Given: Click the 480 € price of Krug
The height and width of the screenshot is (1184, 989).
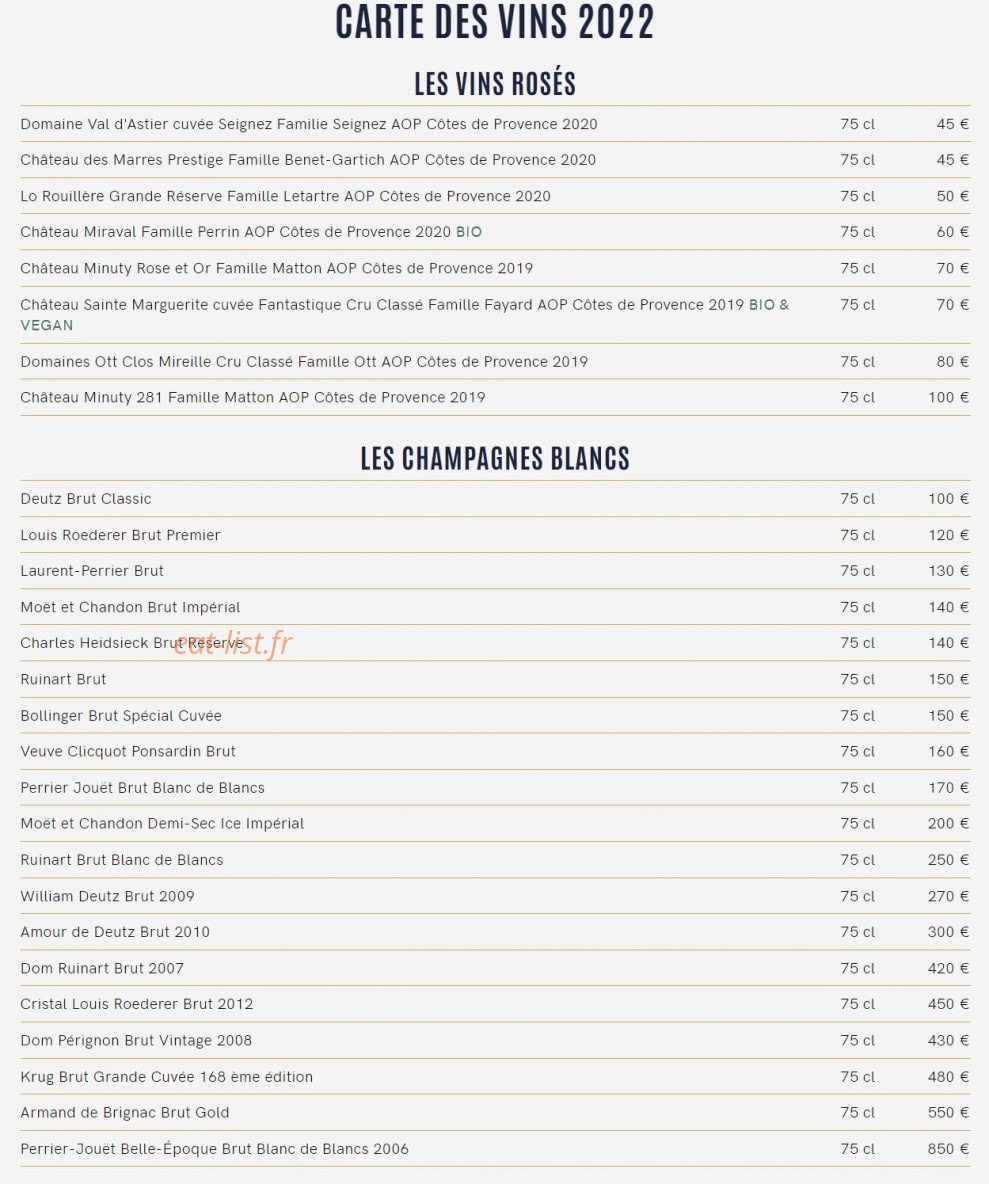Looking at the screenshot, I should click(948, 1077).
